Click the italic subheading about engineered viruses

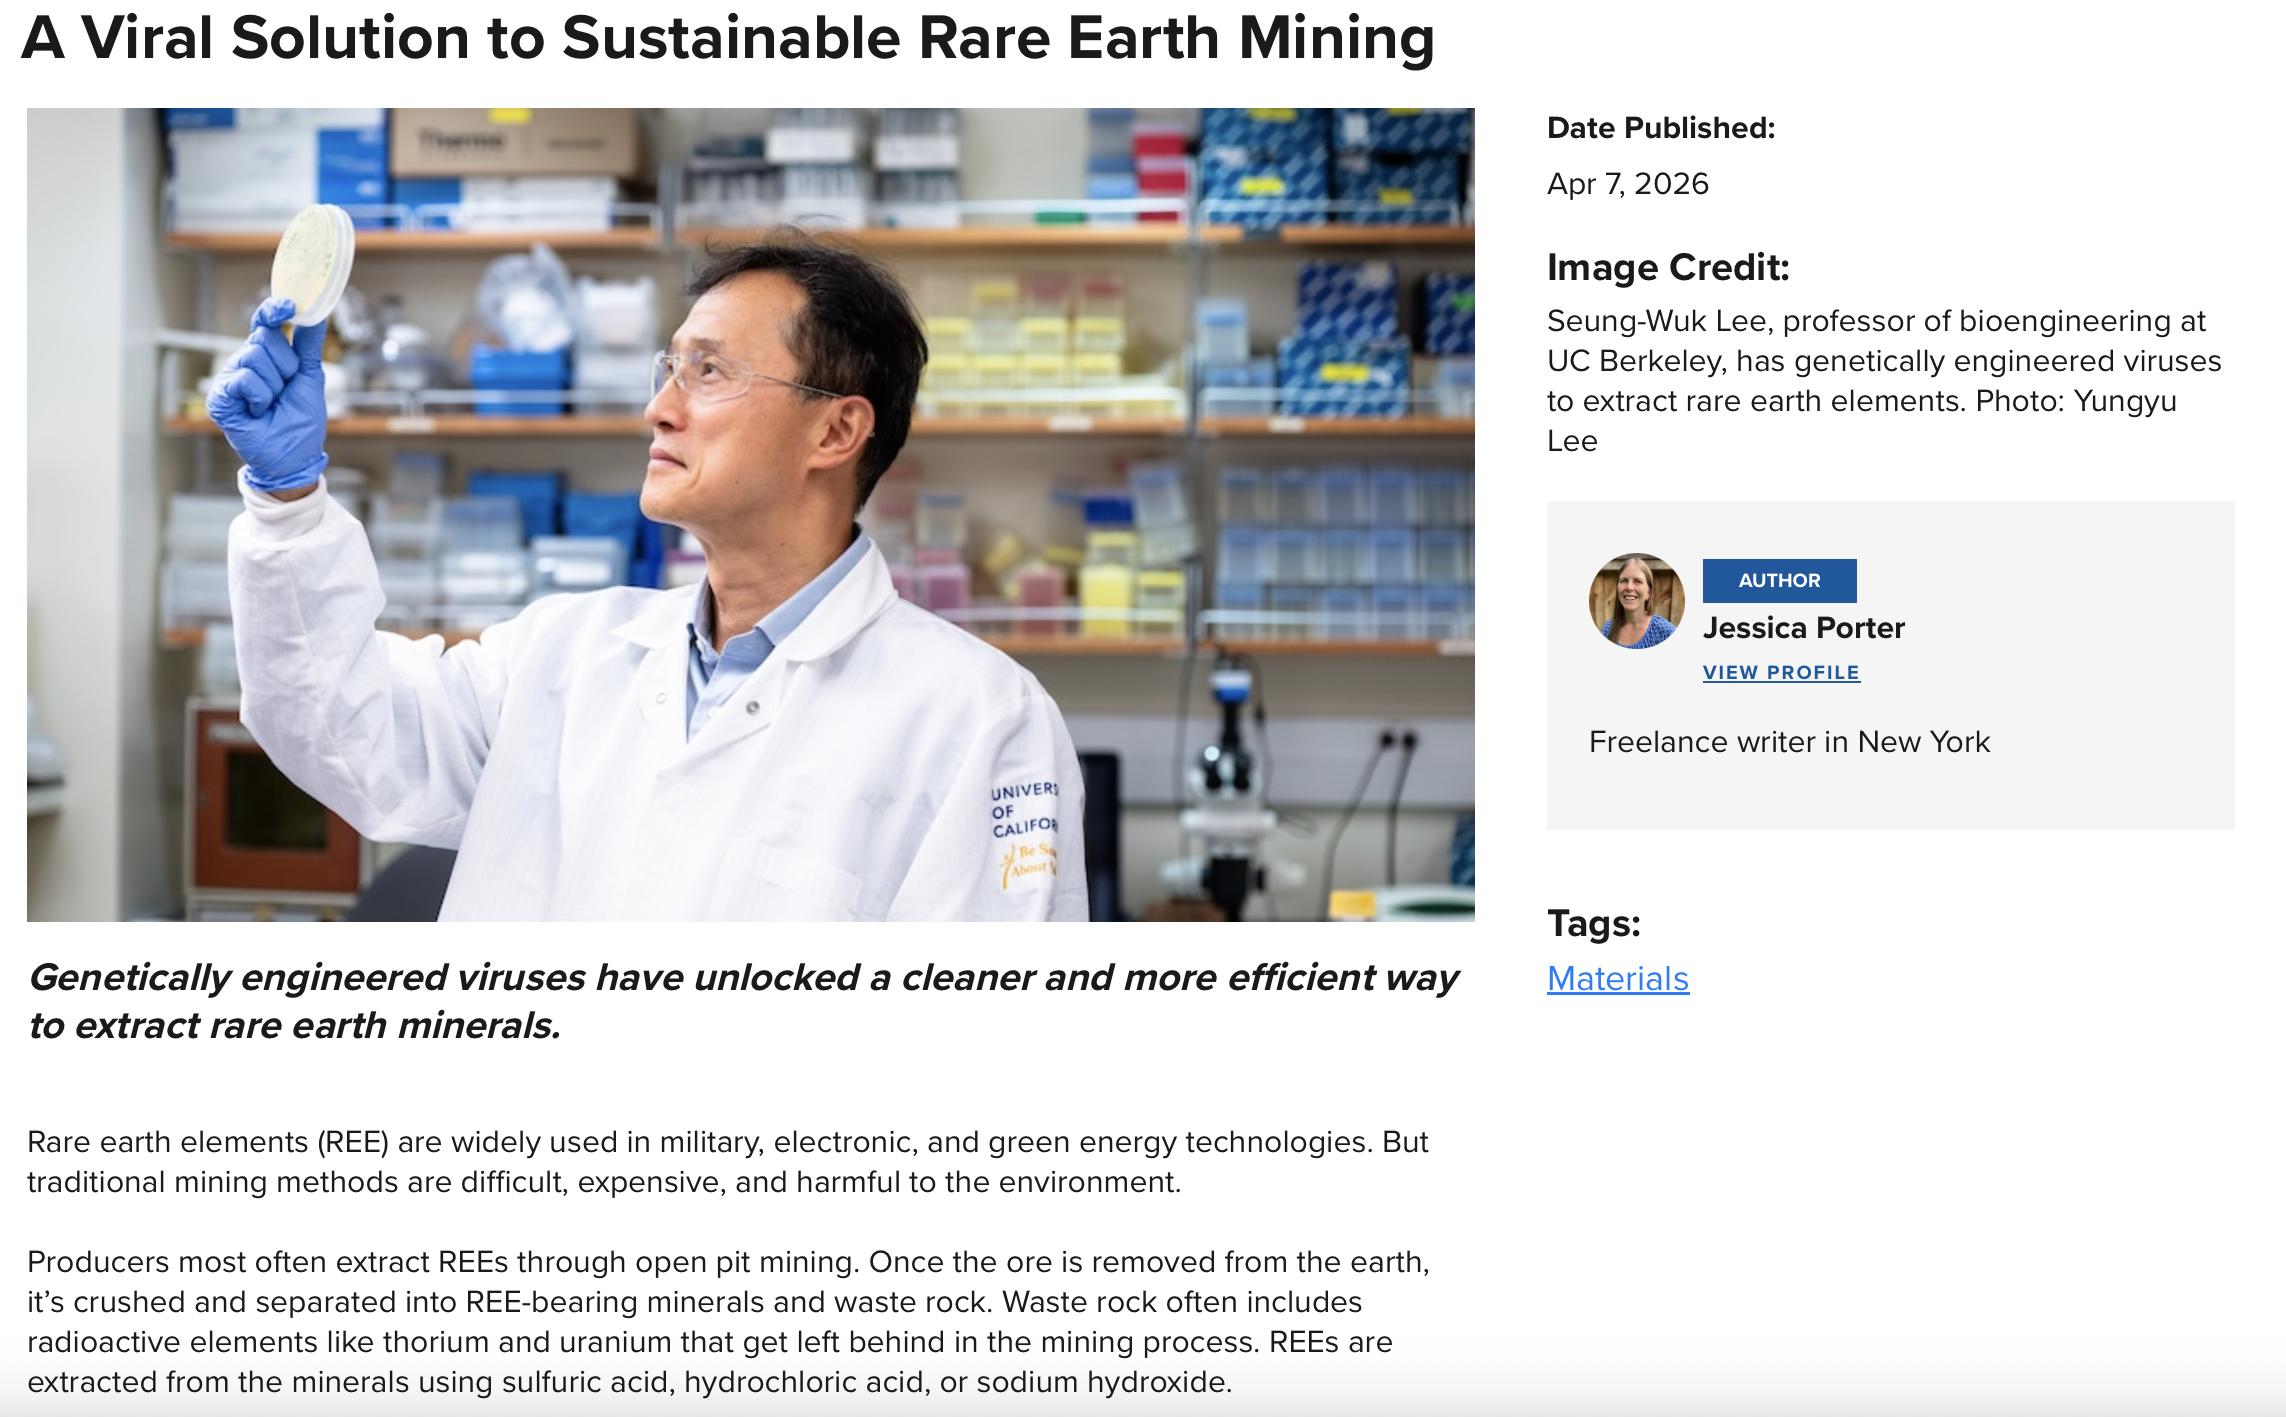click(743, 1001)
